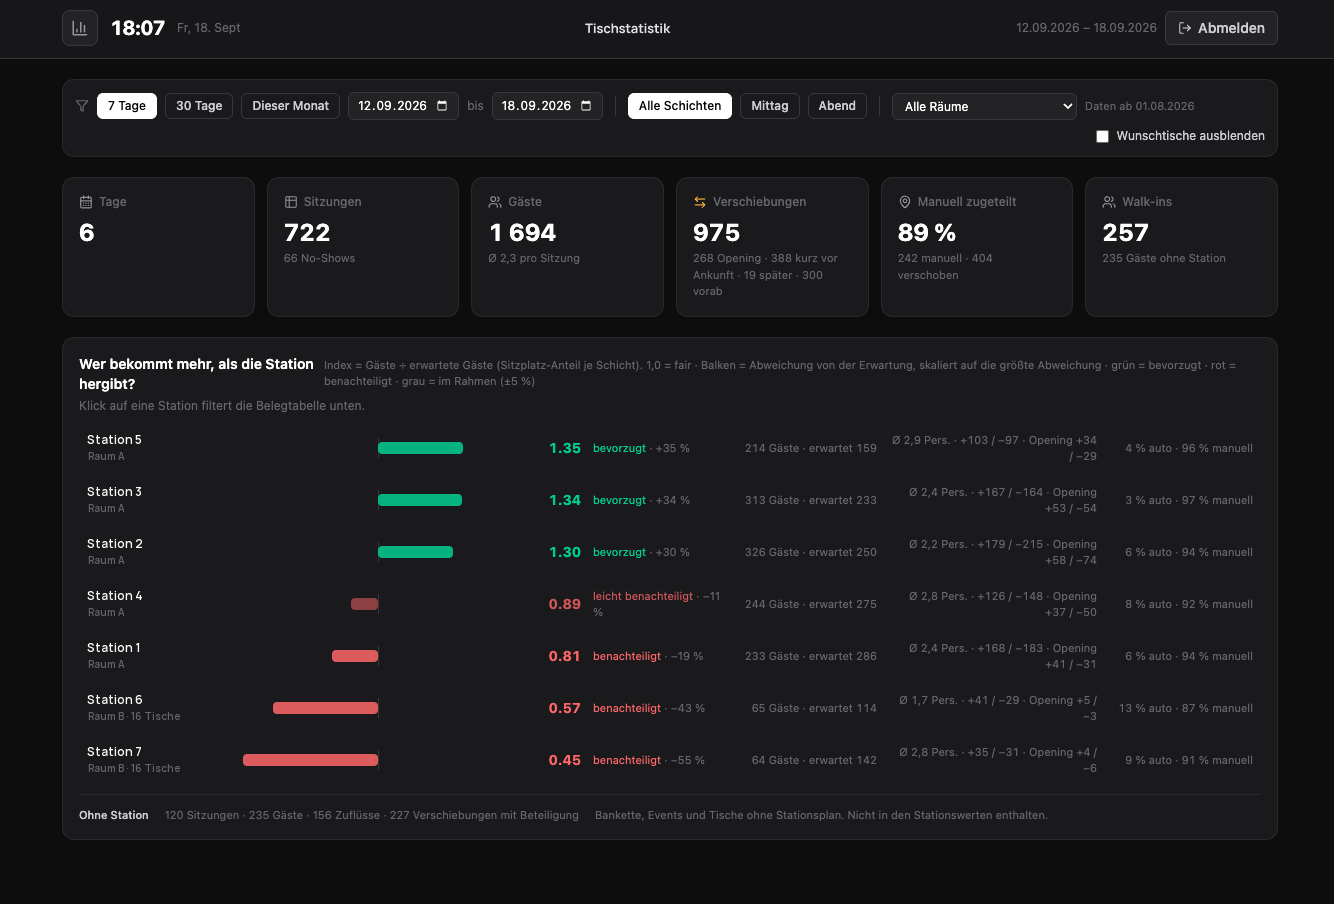The image size is (1334, 904).
Task: Click the index value 0.45
Action: 565,760
